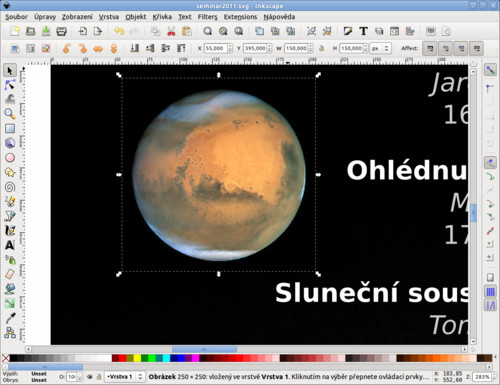Viewport: 500px width, 385px height.
Task: Rotate selection 90° counter-clockwise icon
Action: (67, 49)
